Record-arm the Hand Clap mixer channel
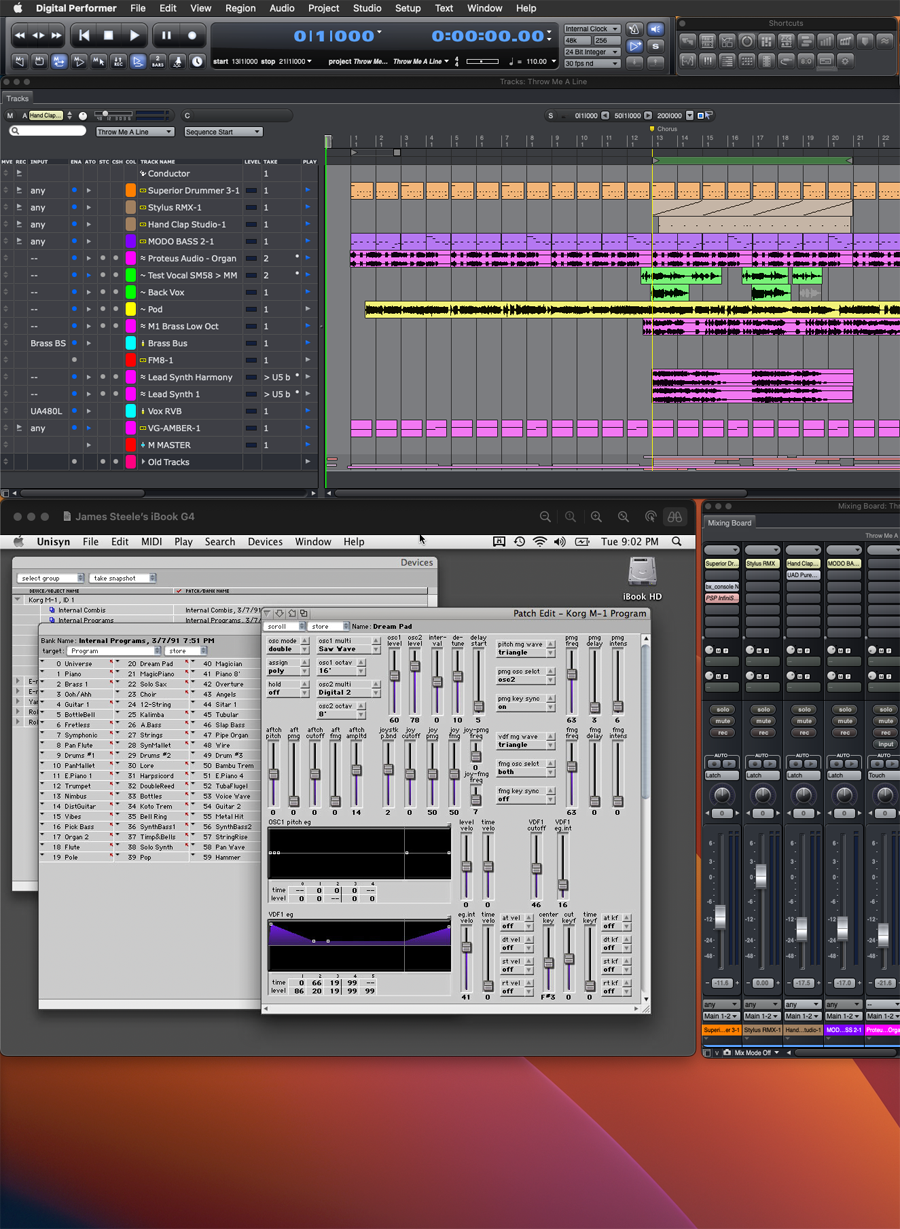The image size is (900, 1229). pos(802,732)
